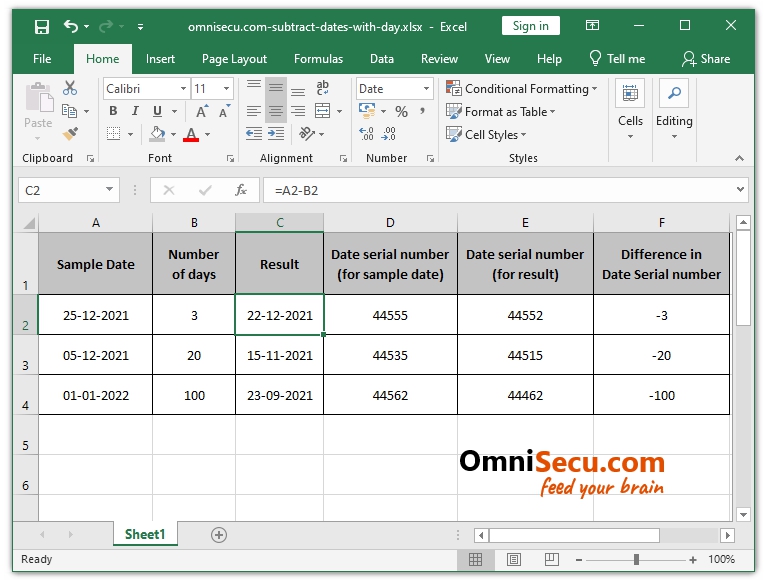Click the Undo arrow icon
Screen dimensions: 764x582
tap(71, 26)
